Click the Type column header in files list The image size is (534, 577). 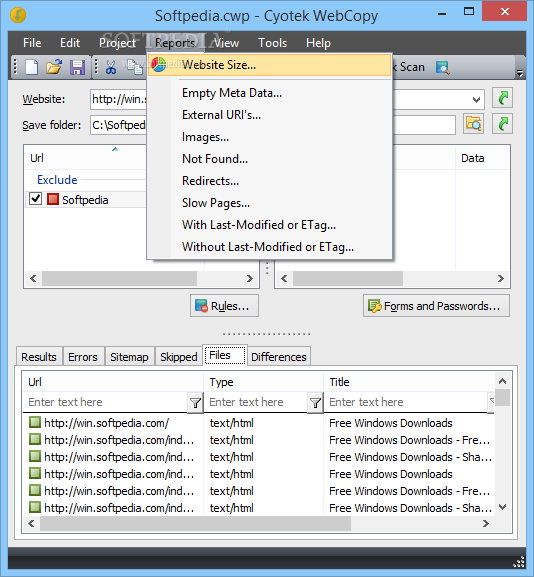(264, 382)
